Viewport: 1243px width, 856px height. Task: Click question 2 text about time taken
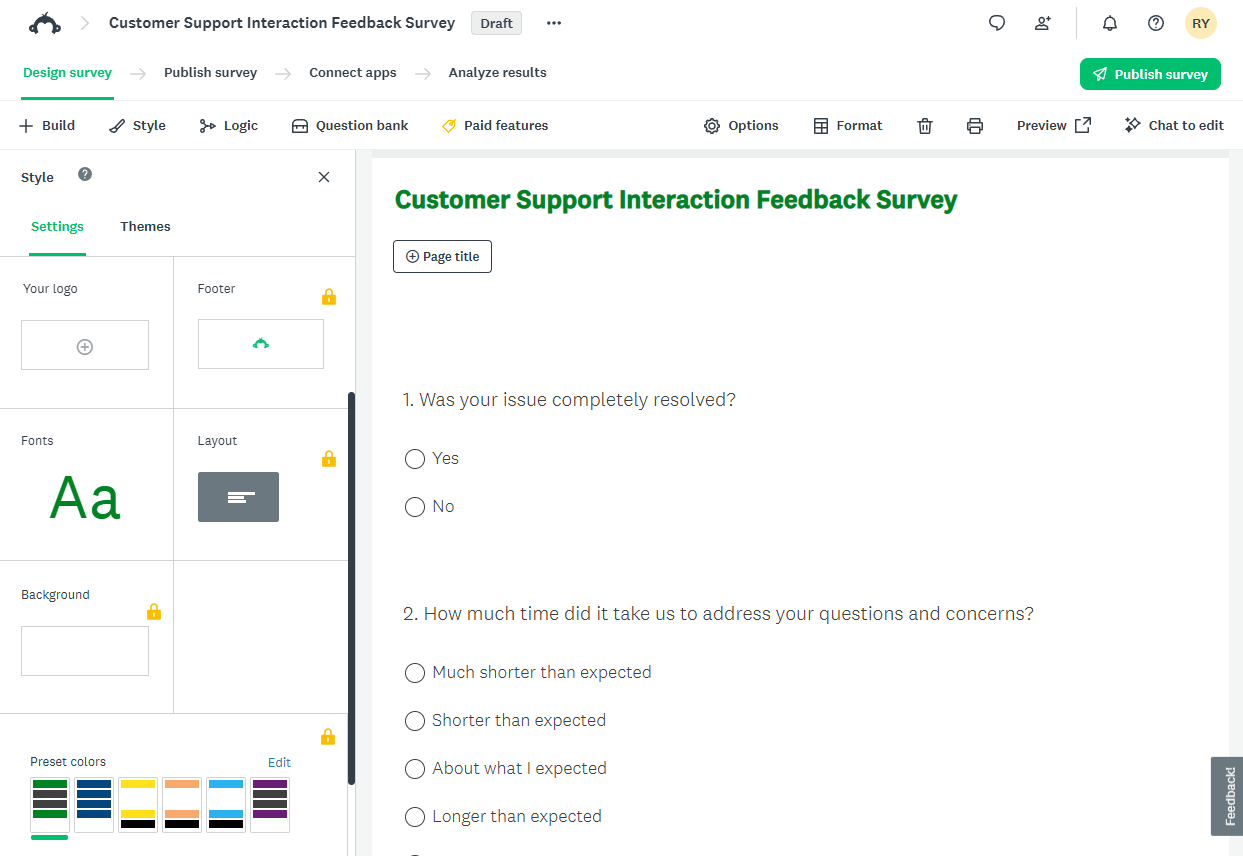coord(718,614)
